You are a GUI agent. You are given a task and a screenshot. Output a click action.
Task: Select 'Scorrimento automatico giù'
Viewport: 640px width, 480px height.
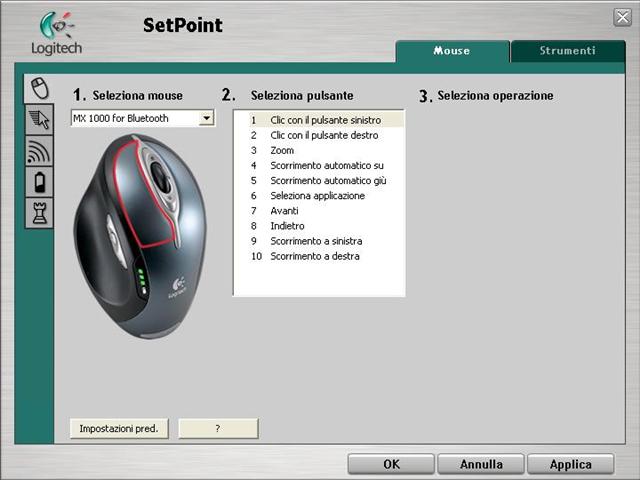click(x=328, y=180)
